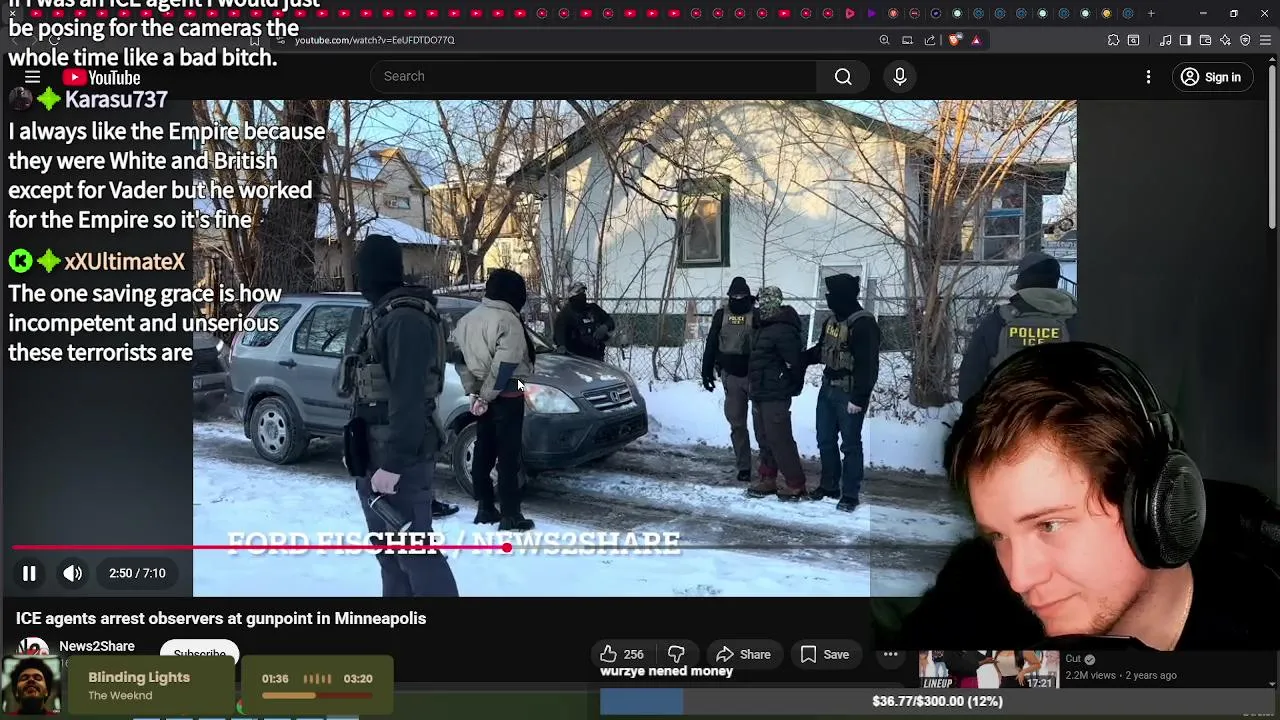Open the Brave Wallet icon
1280x720 pixels.
point(1205,40)
